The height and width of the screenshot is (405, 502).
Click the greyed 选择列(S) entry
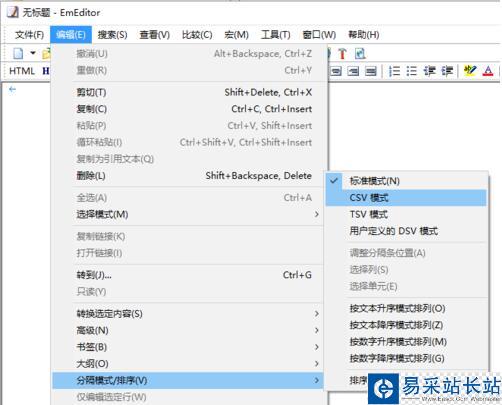(406, 270)
